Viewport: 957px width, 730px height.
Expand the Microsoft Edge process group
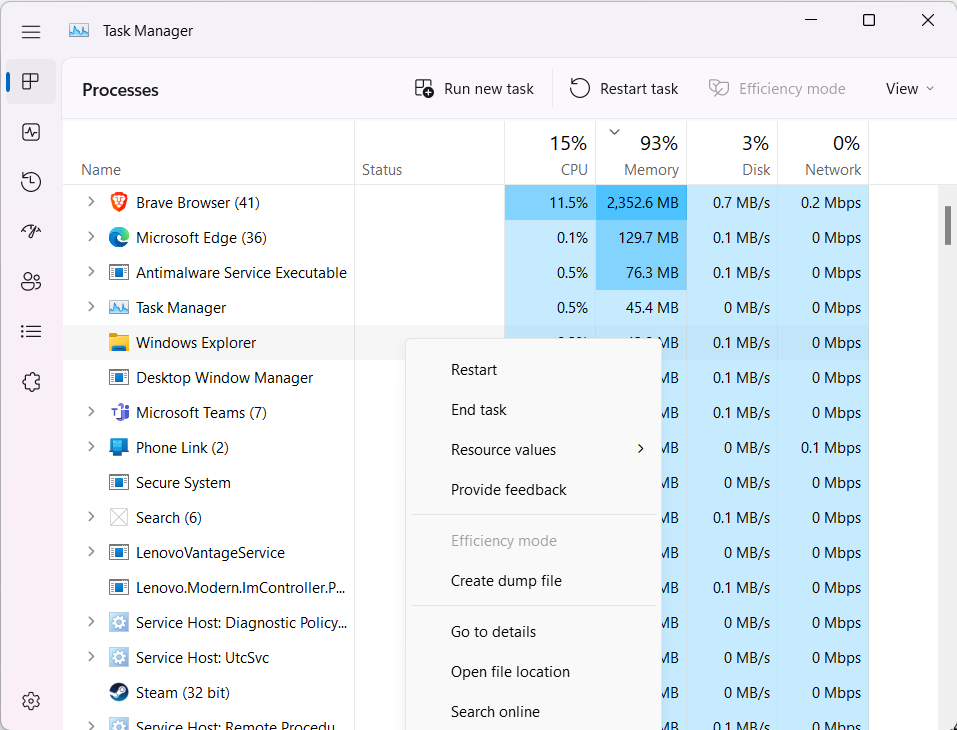click(91, 237)
